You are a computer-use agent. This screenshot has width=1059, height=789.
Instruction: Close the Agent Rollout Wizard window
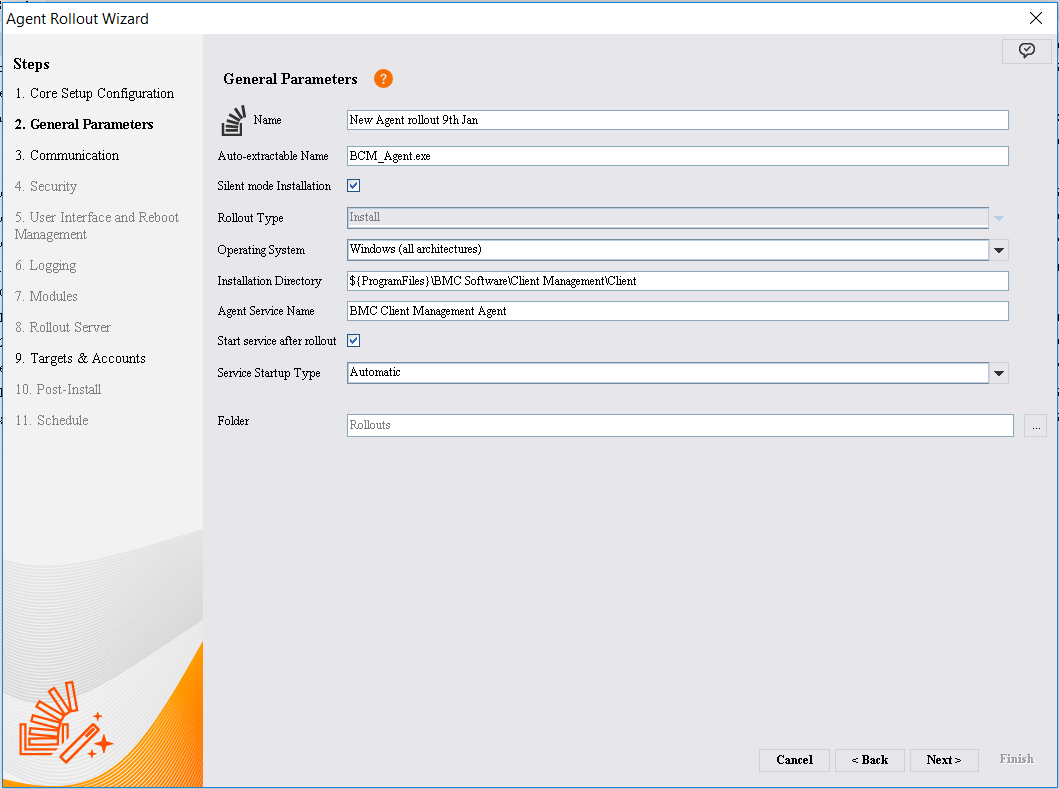pos(1035,18)
